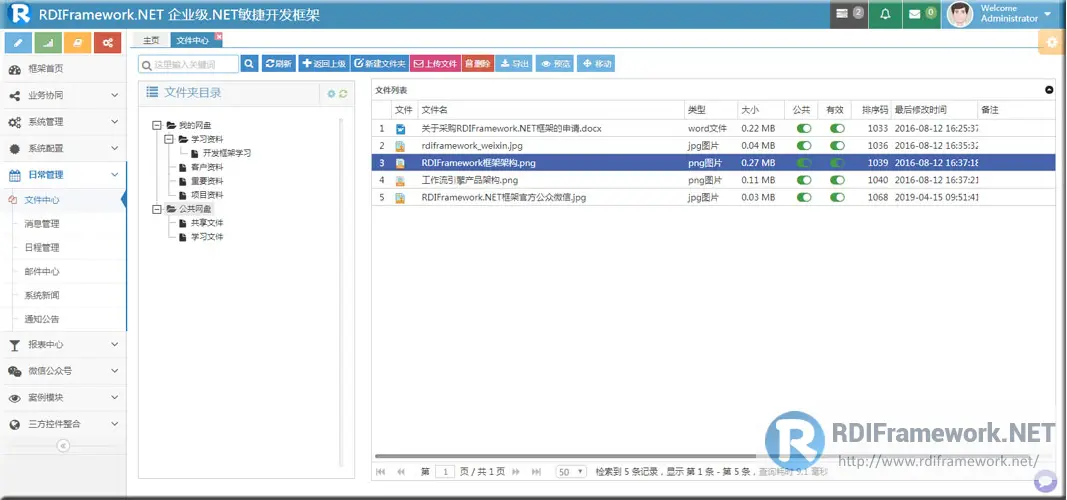The image size is (1067, 500).
Task: Go to next page in pager
Action: [x=516, y=471]
